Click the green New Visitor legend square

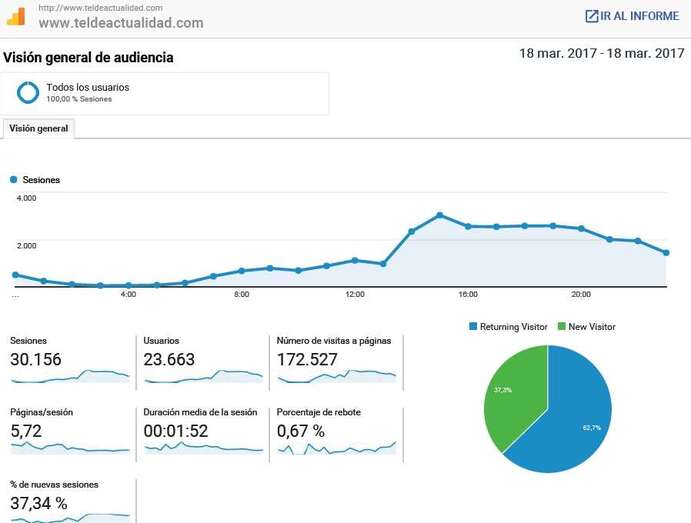561,327
